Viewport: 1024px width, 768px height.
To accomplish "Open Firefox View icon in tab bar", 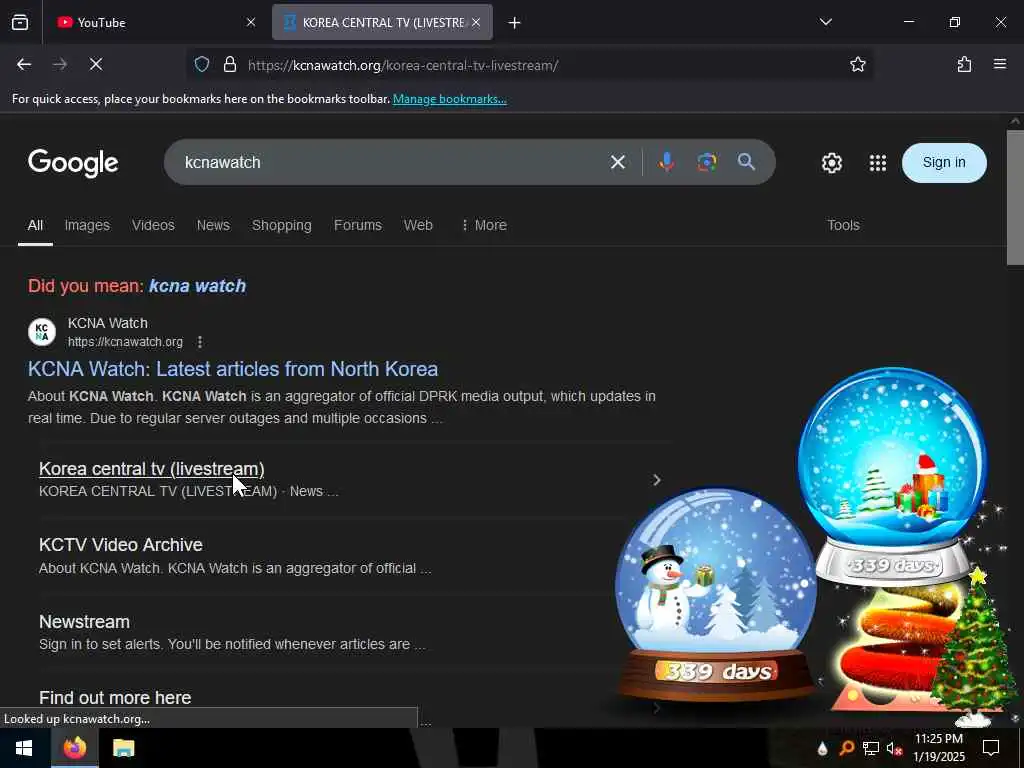I will [20, 22].
